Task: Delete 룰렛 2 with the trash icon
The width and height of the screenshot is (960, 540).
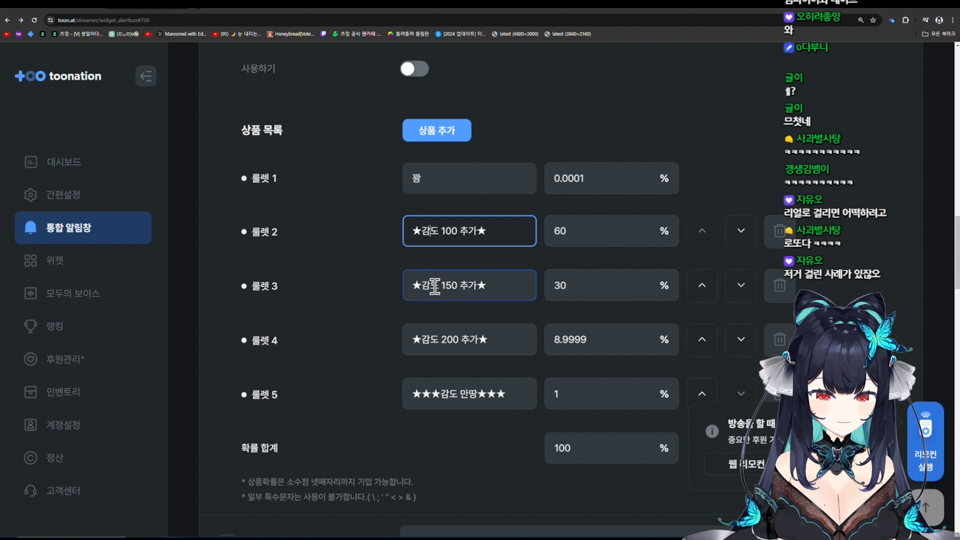Action: click(x=779, y=231)
